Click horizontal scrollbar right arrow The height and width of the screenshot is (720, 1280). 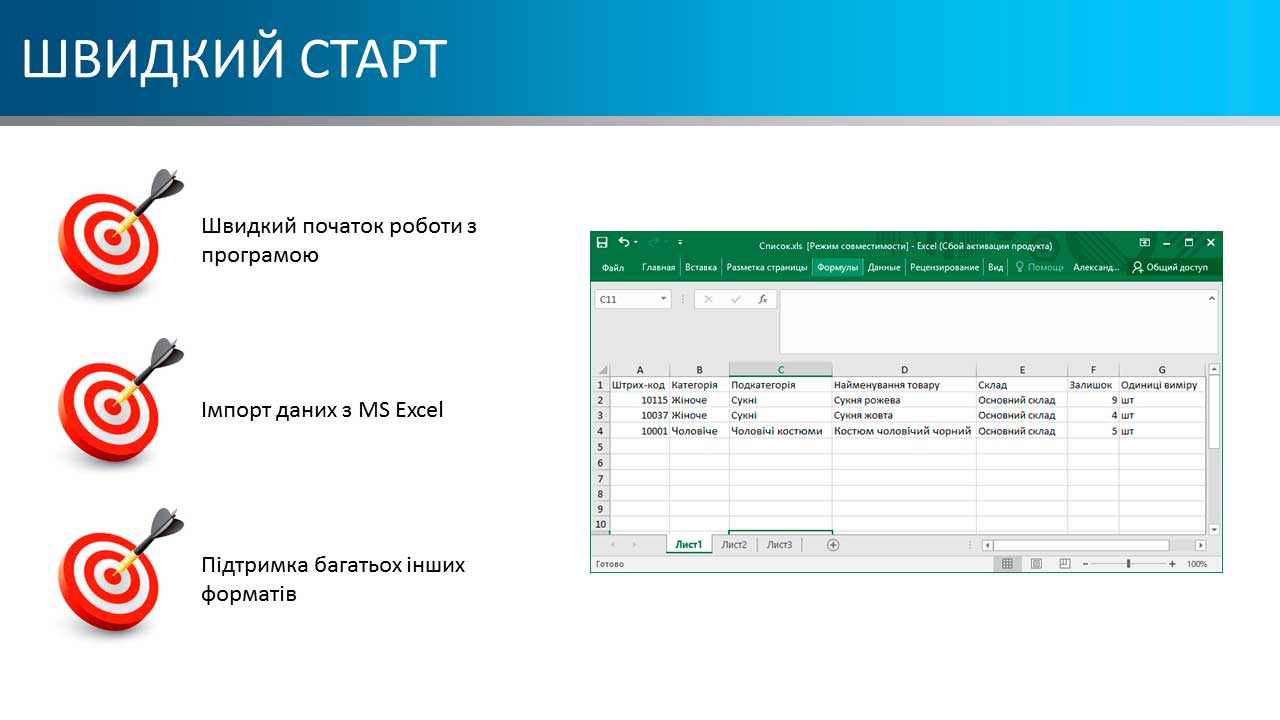(x=1201, y=545)
